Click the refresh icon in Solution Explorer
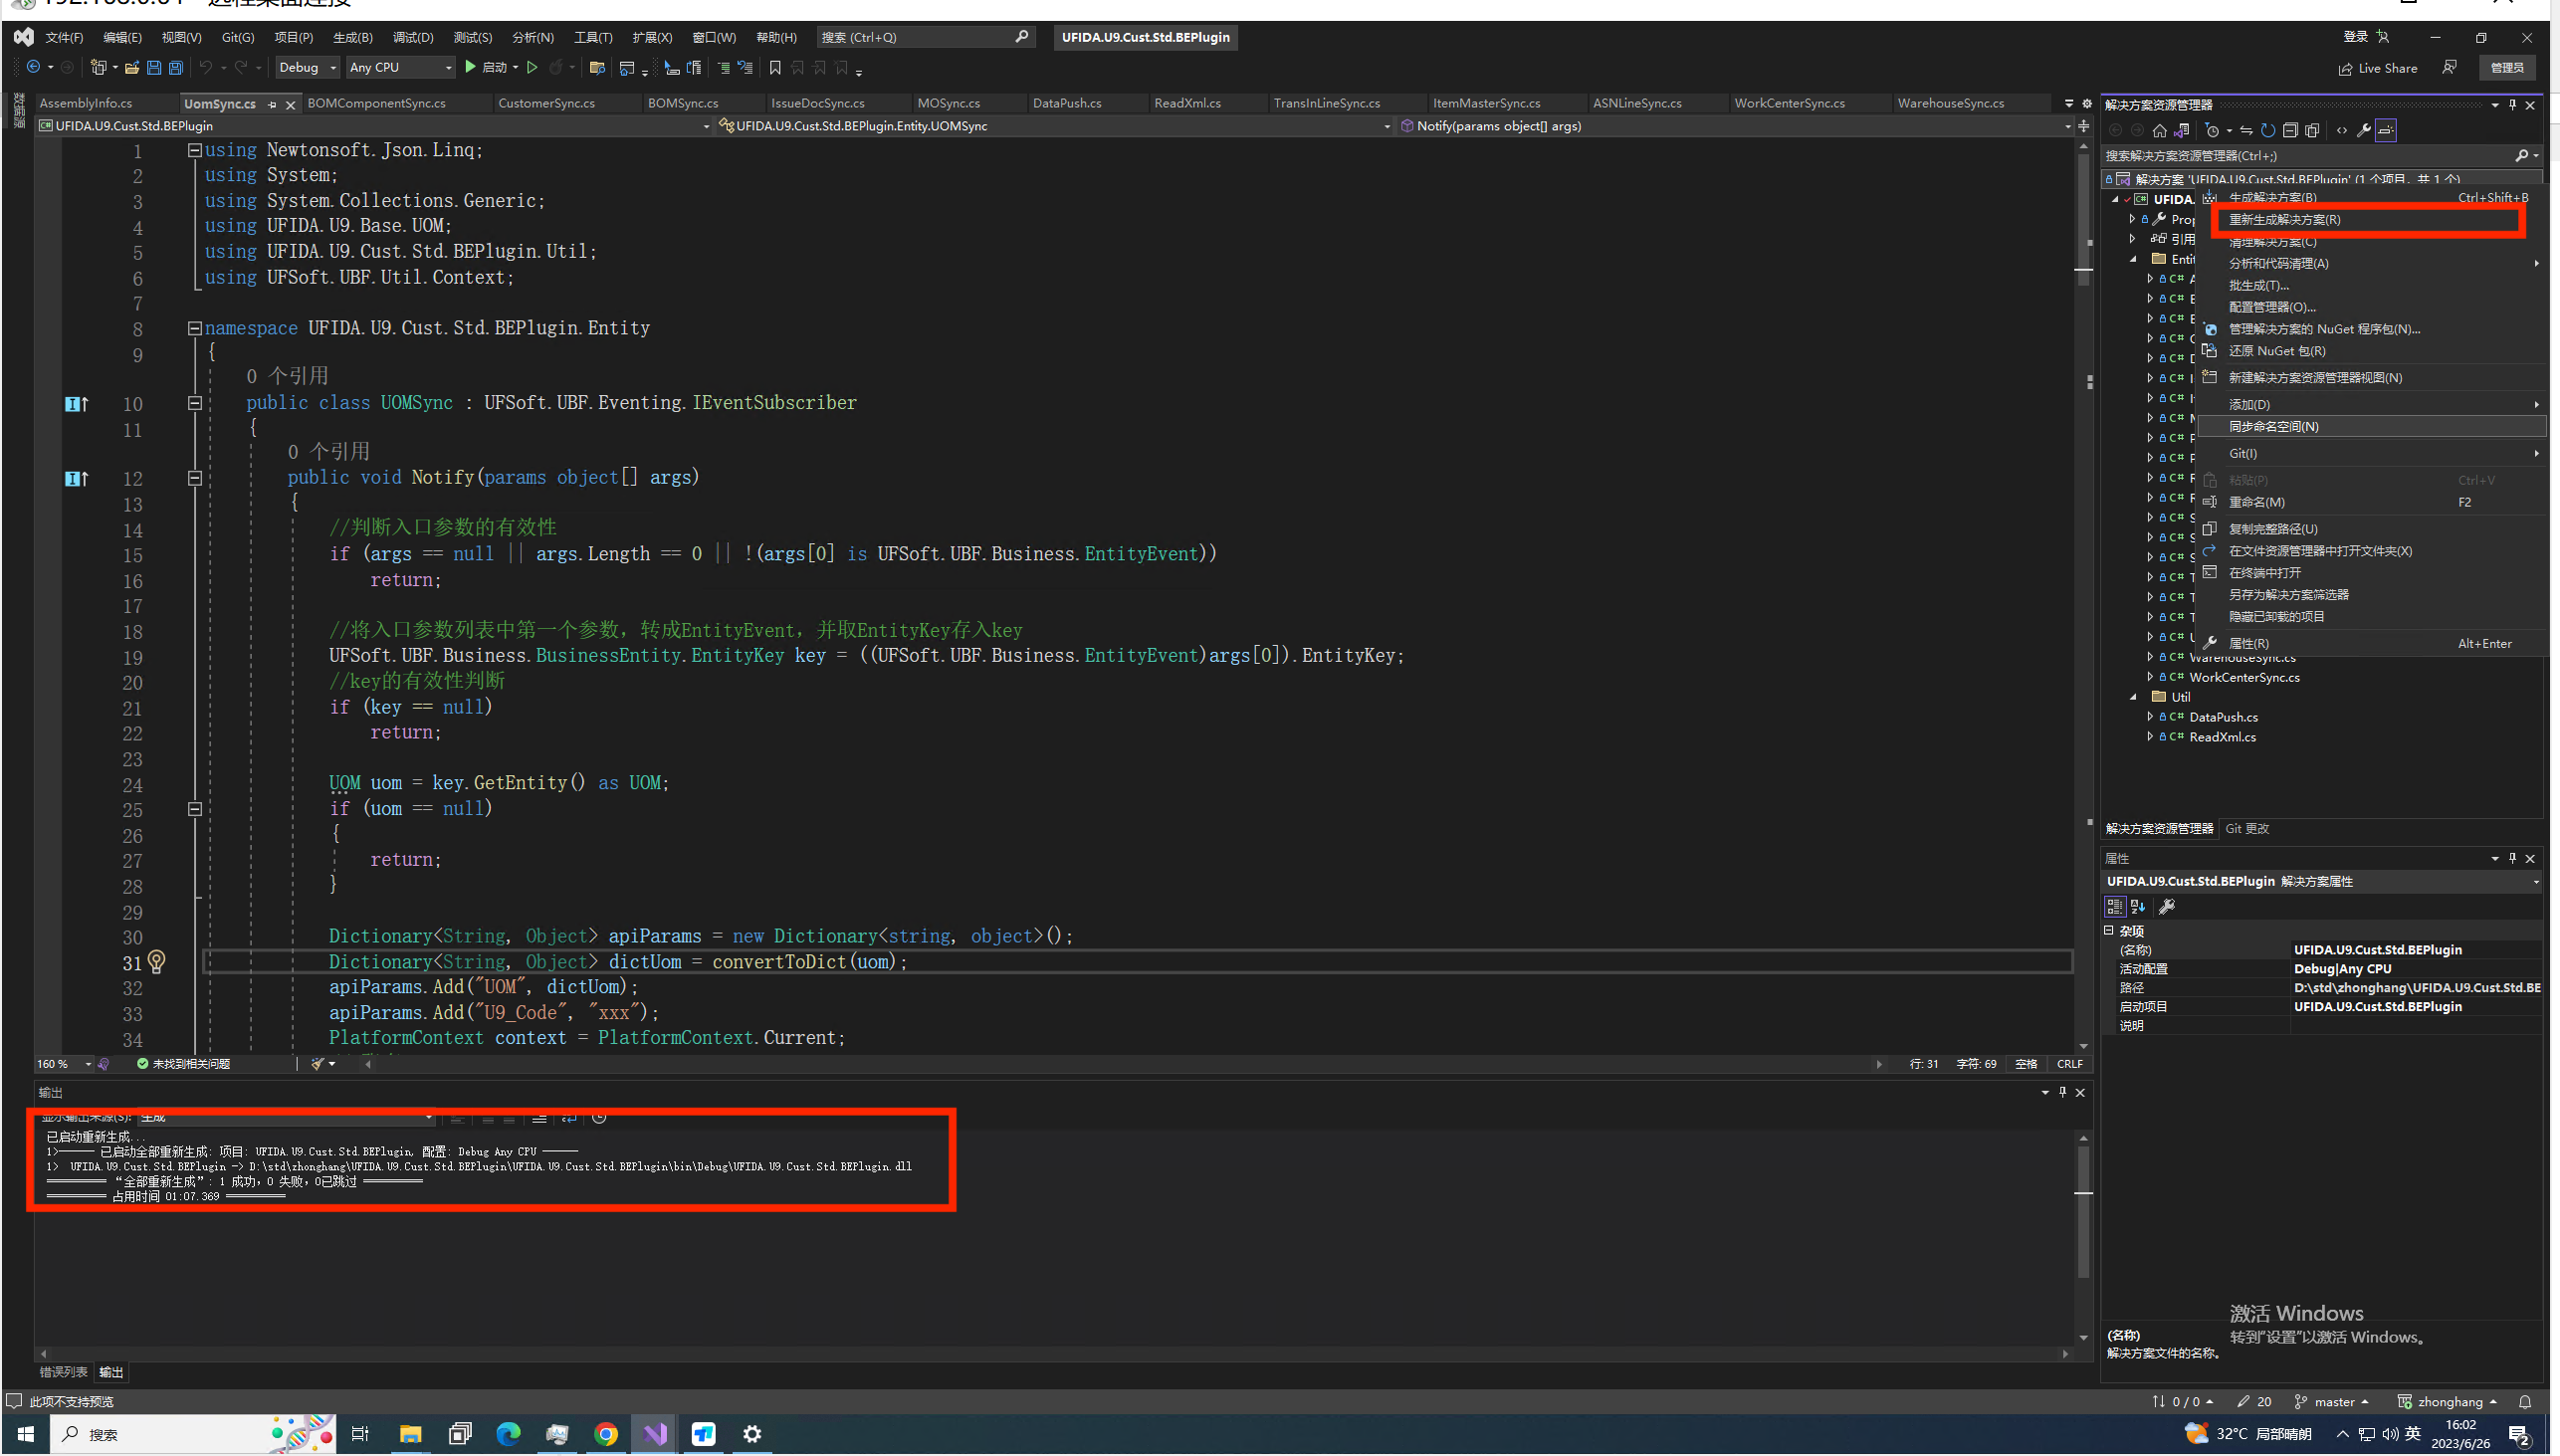Screen dimensions: 2560x1456 [x=2268, y=131]
